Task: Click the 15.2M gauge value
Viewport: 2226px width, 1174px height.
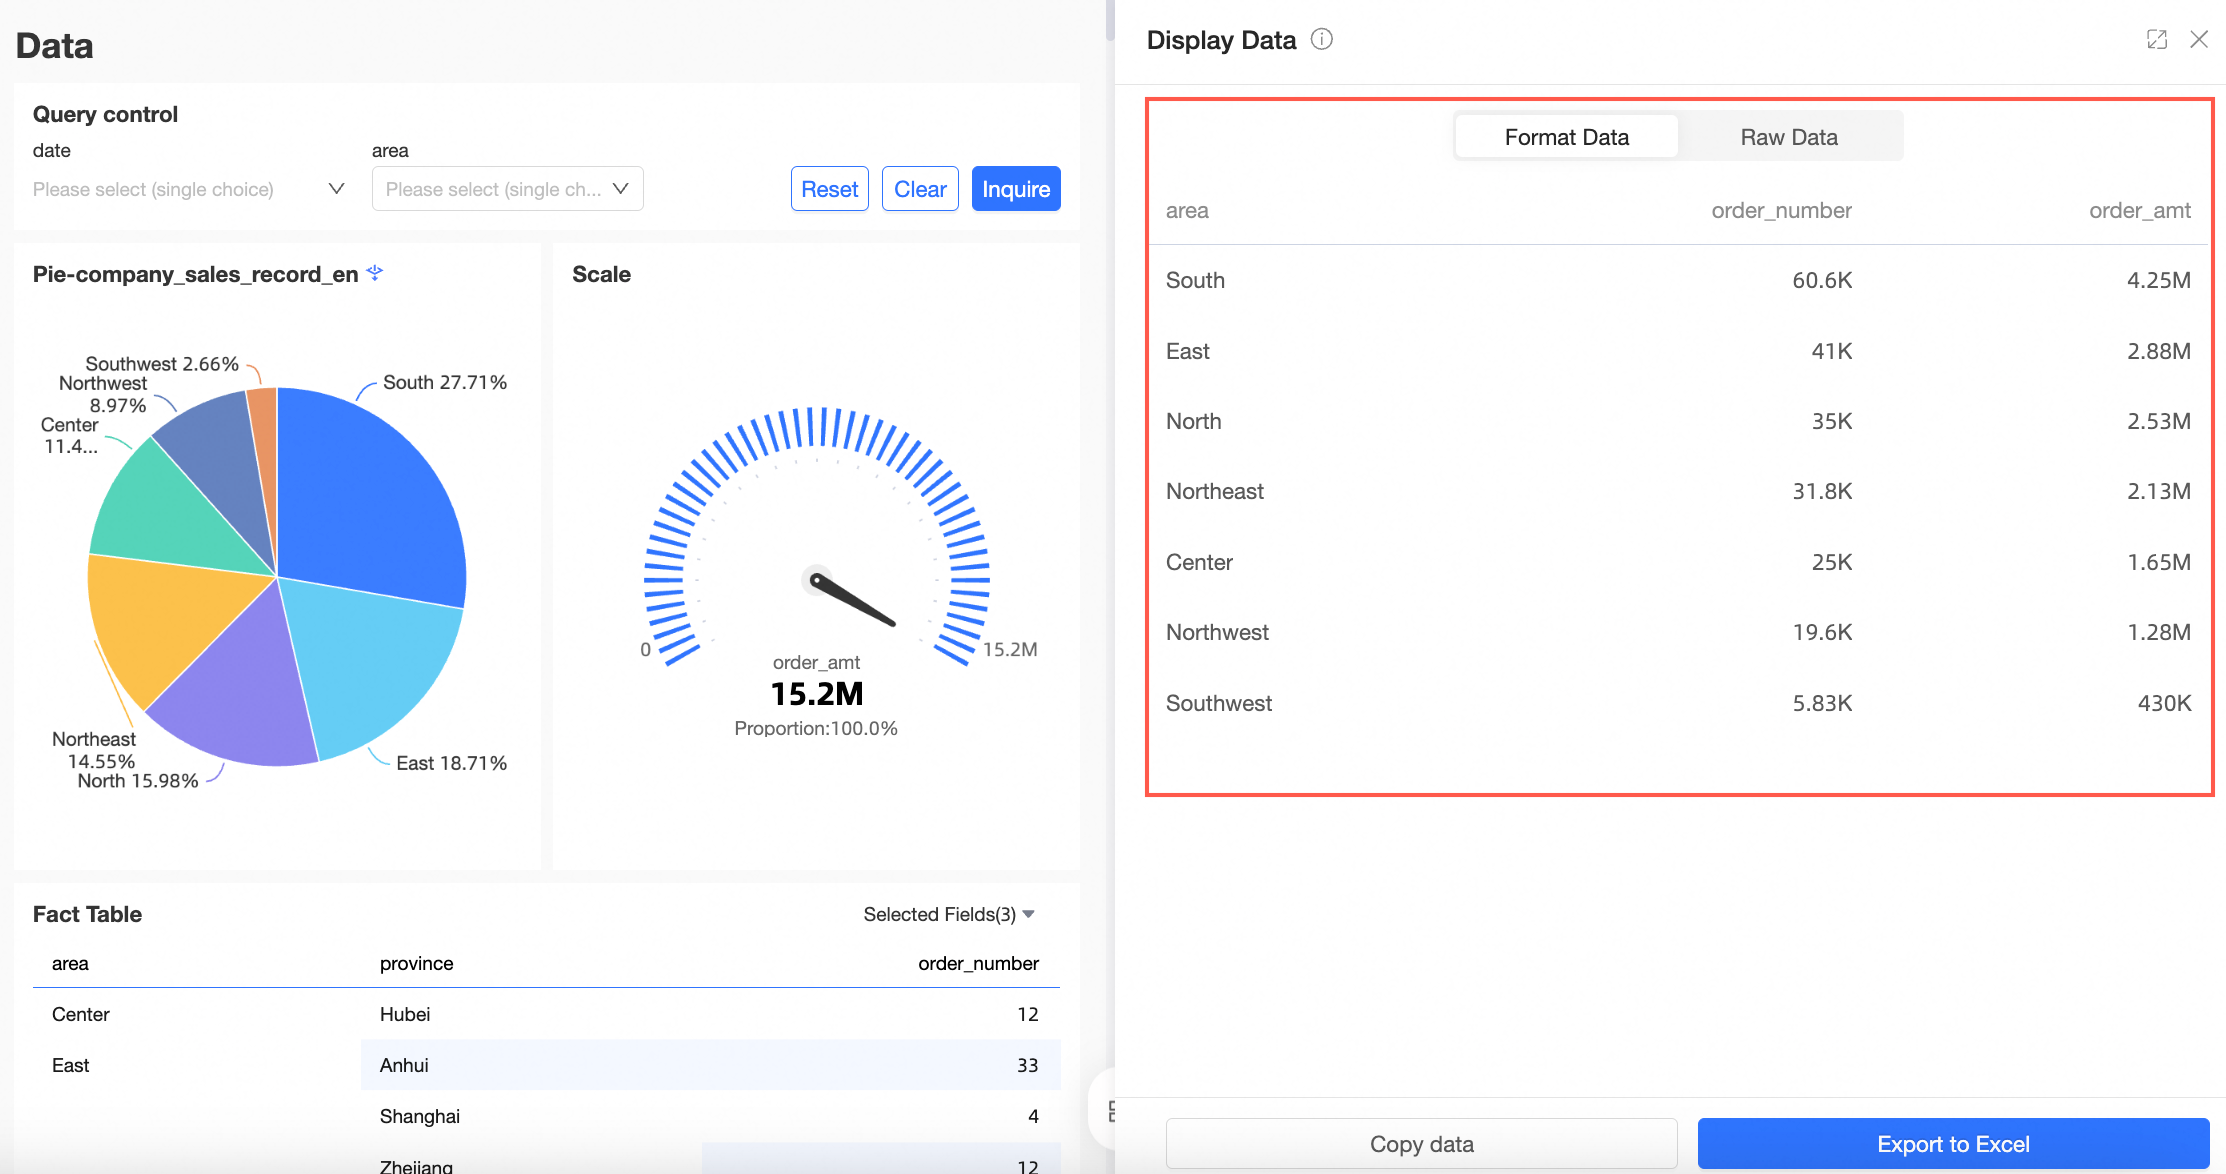Action: (817, 693)
